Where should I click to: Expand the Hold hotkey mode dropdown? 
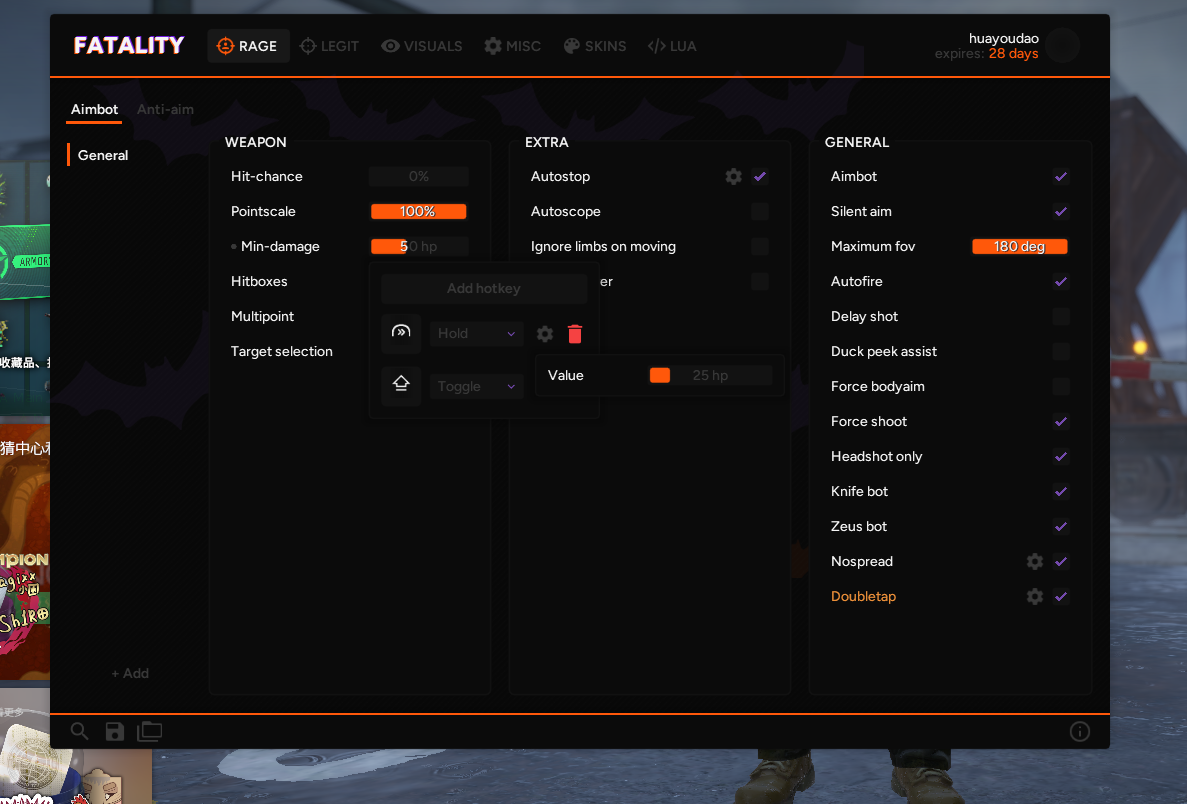tap(477, 334)
